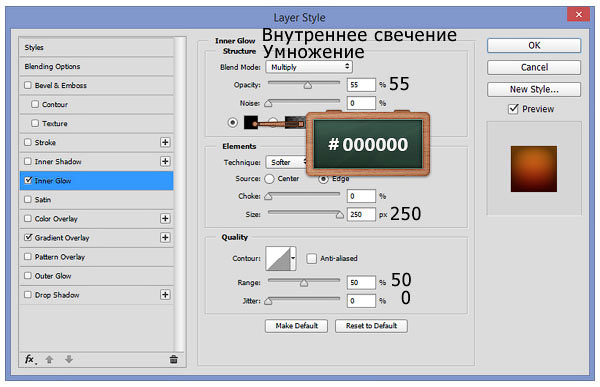
Task: Enable the Texture checkbox
Action: click(35, 123)
